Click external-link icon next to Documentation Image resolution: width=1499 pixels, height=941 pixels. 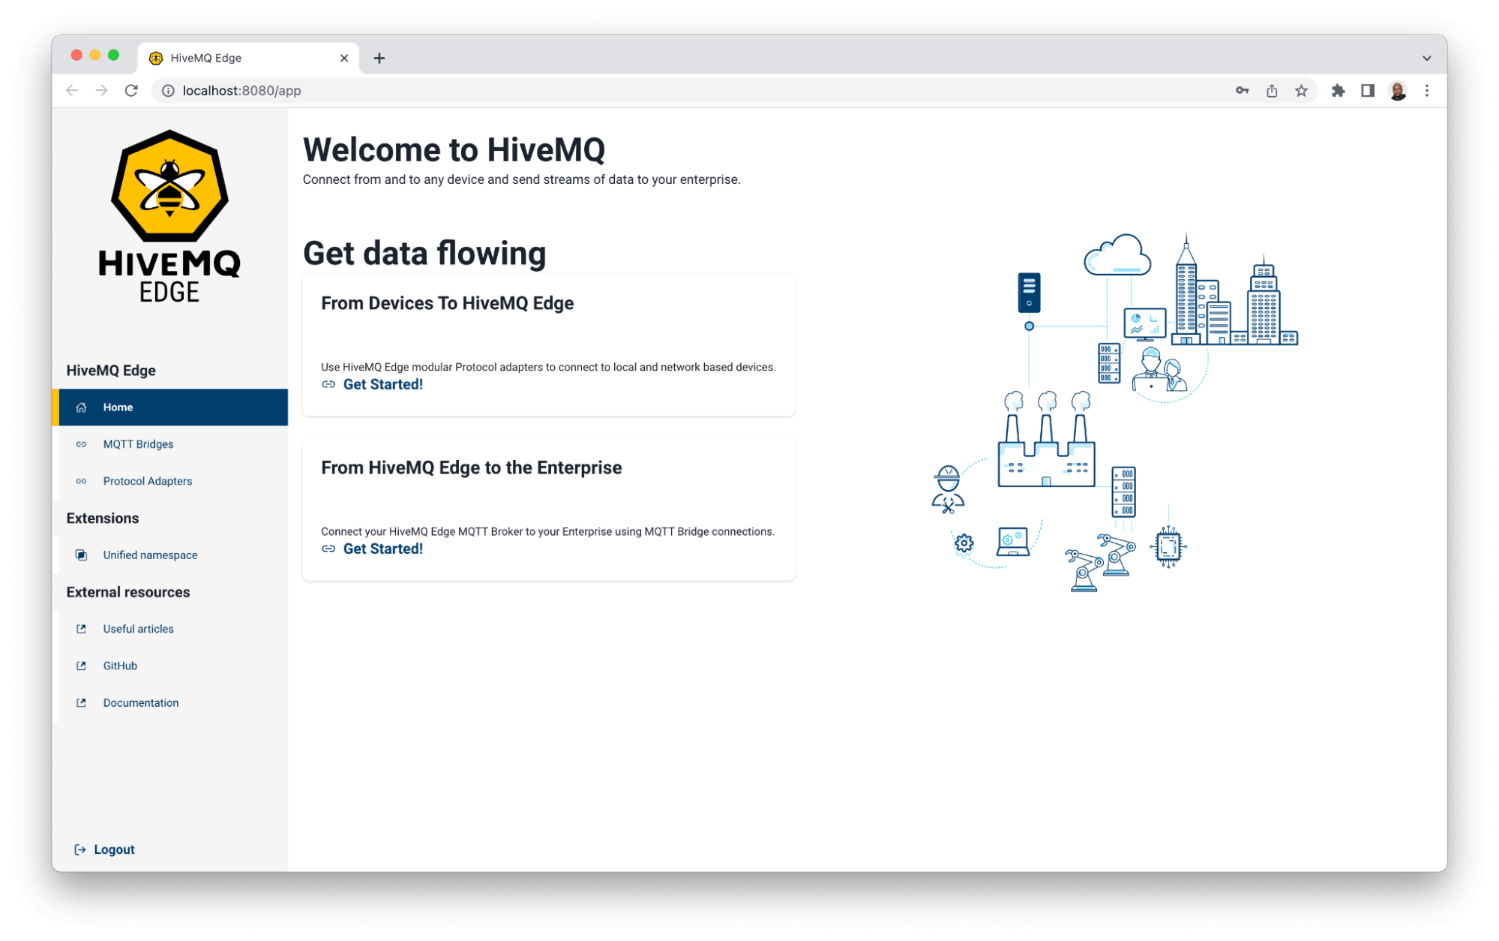pos(81,703)
